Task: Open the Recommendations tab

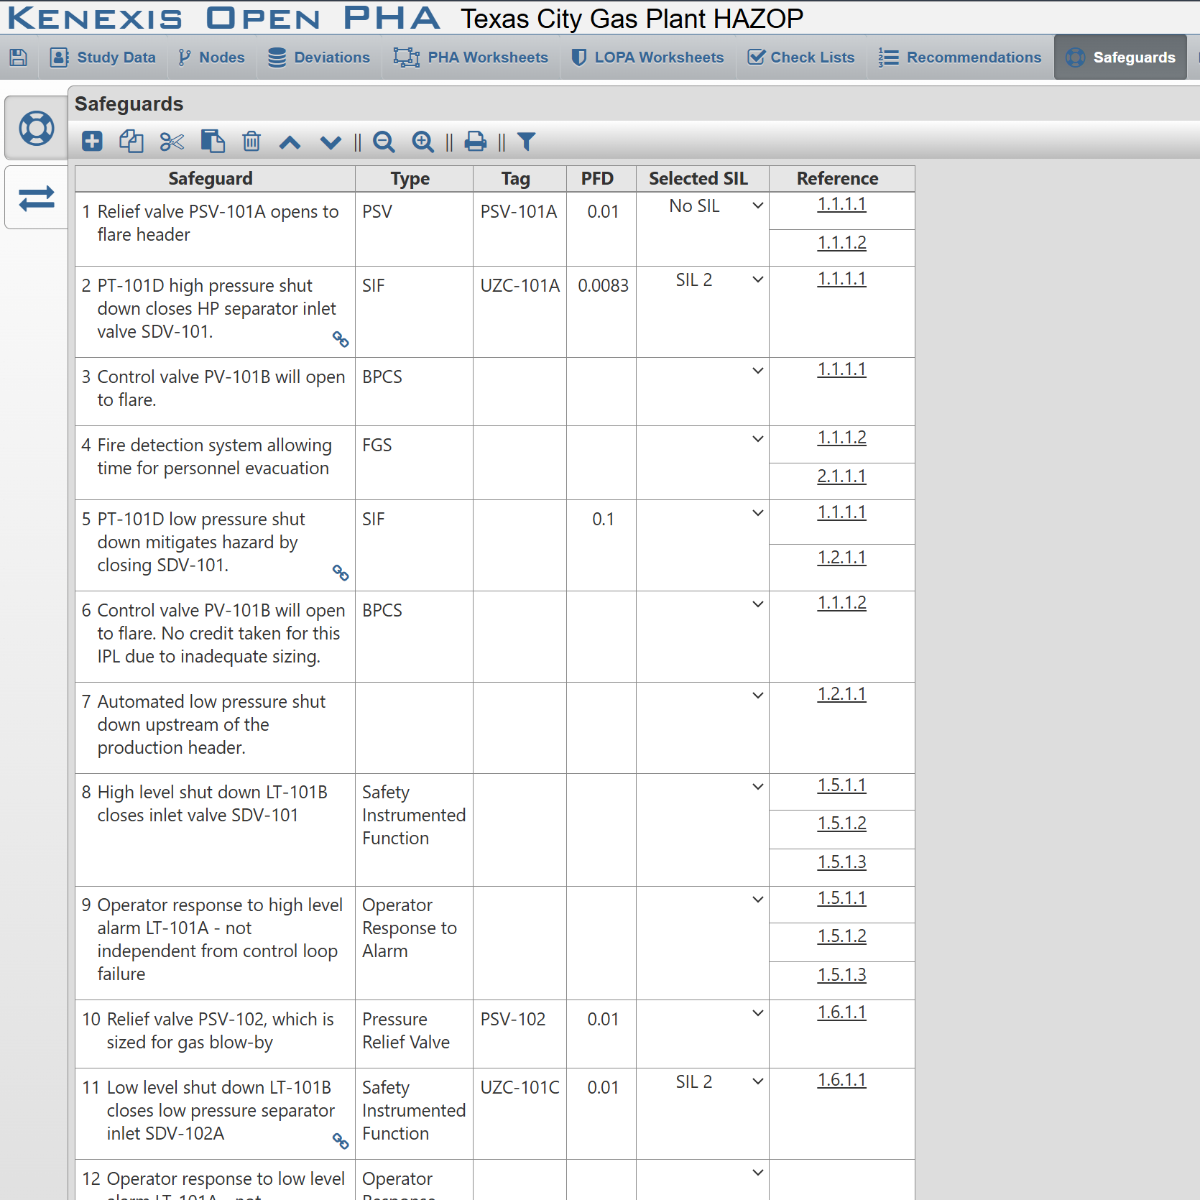Action: pos(960,57)
